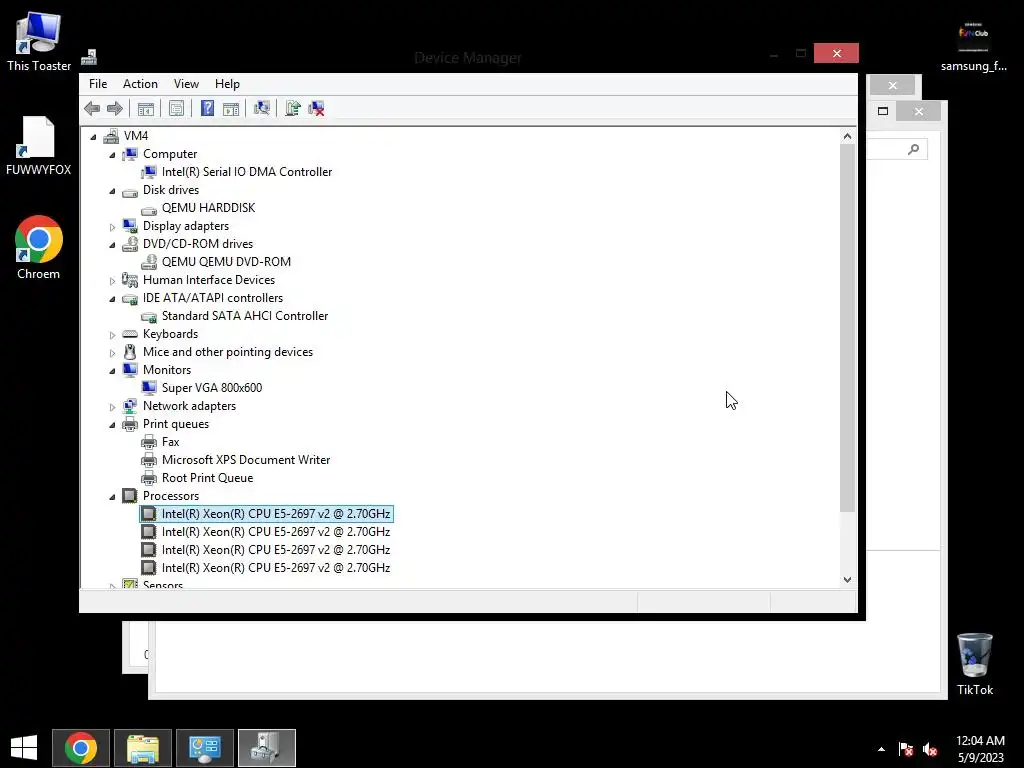
Task: Select QEMU QEMU DVD-ROM device
Action: pyautogui.click(x=226, y=262)
